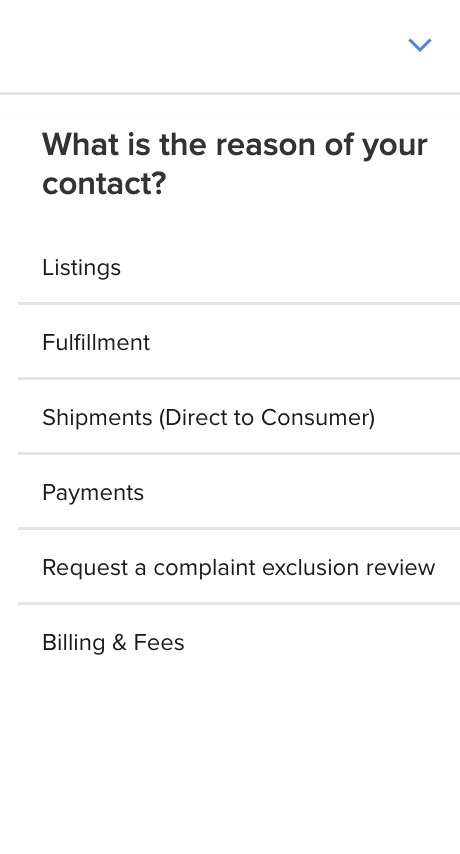Choose Fulfillment as the contact reason
Image resolution: width=460 pixels, height=854 pixels.
tap(239, 342)
